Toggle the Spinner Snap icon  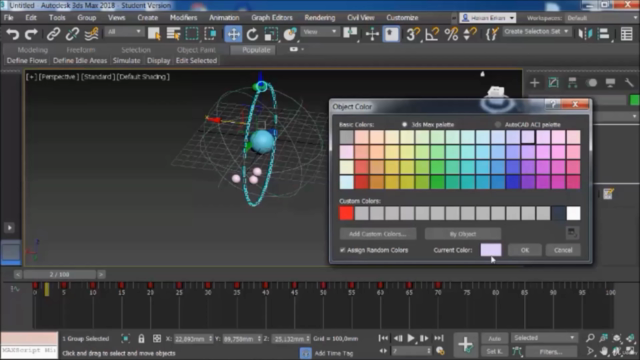(x=470, y=34)
